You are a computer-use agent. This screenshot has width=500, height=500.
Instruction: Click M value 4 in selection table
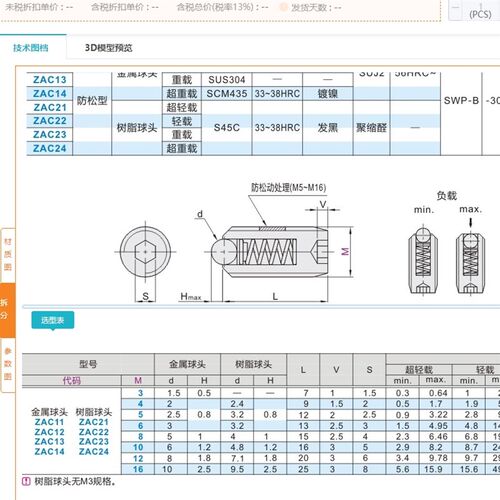pos(140,404)
